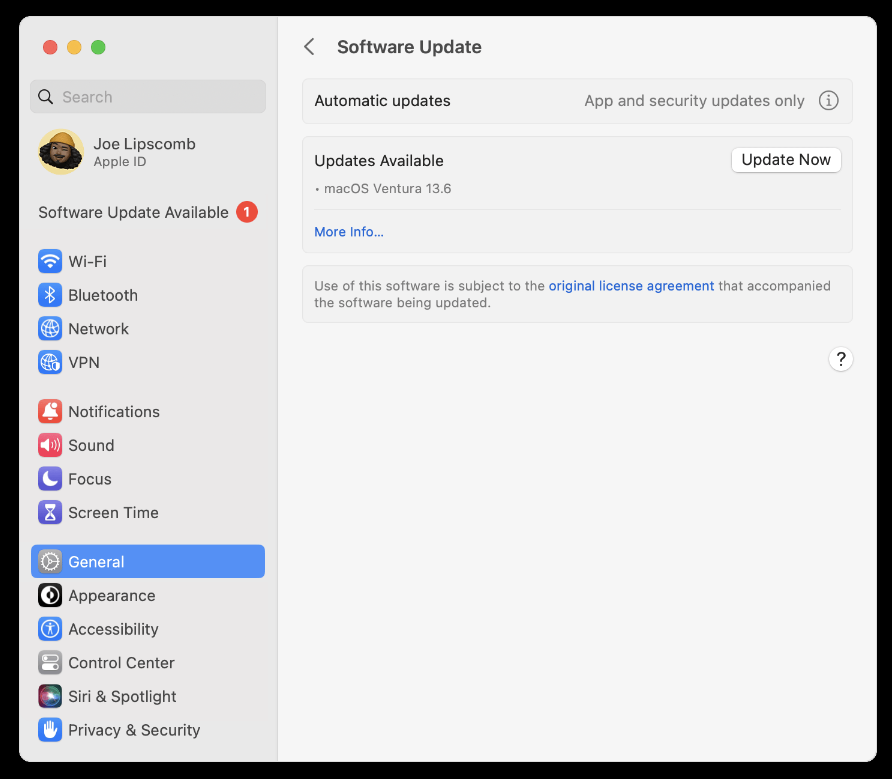Go back with the chevron arrow
The image size is (892, 779).
[x=309, y=47]
